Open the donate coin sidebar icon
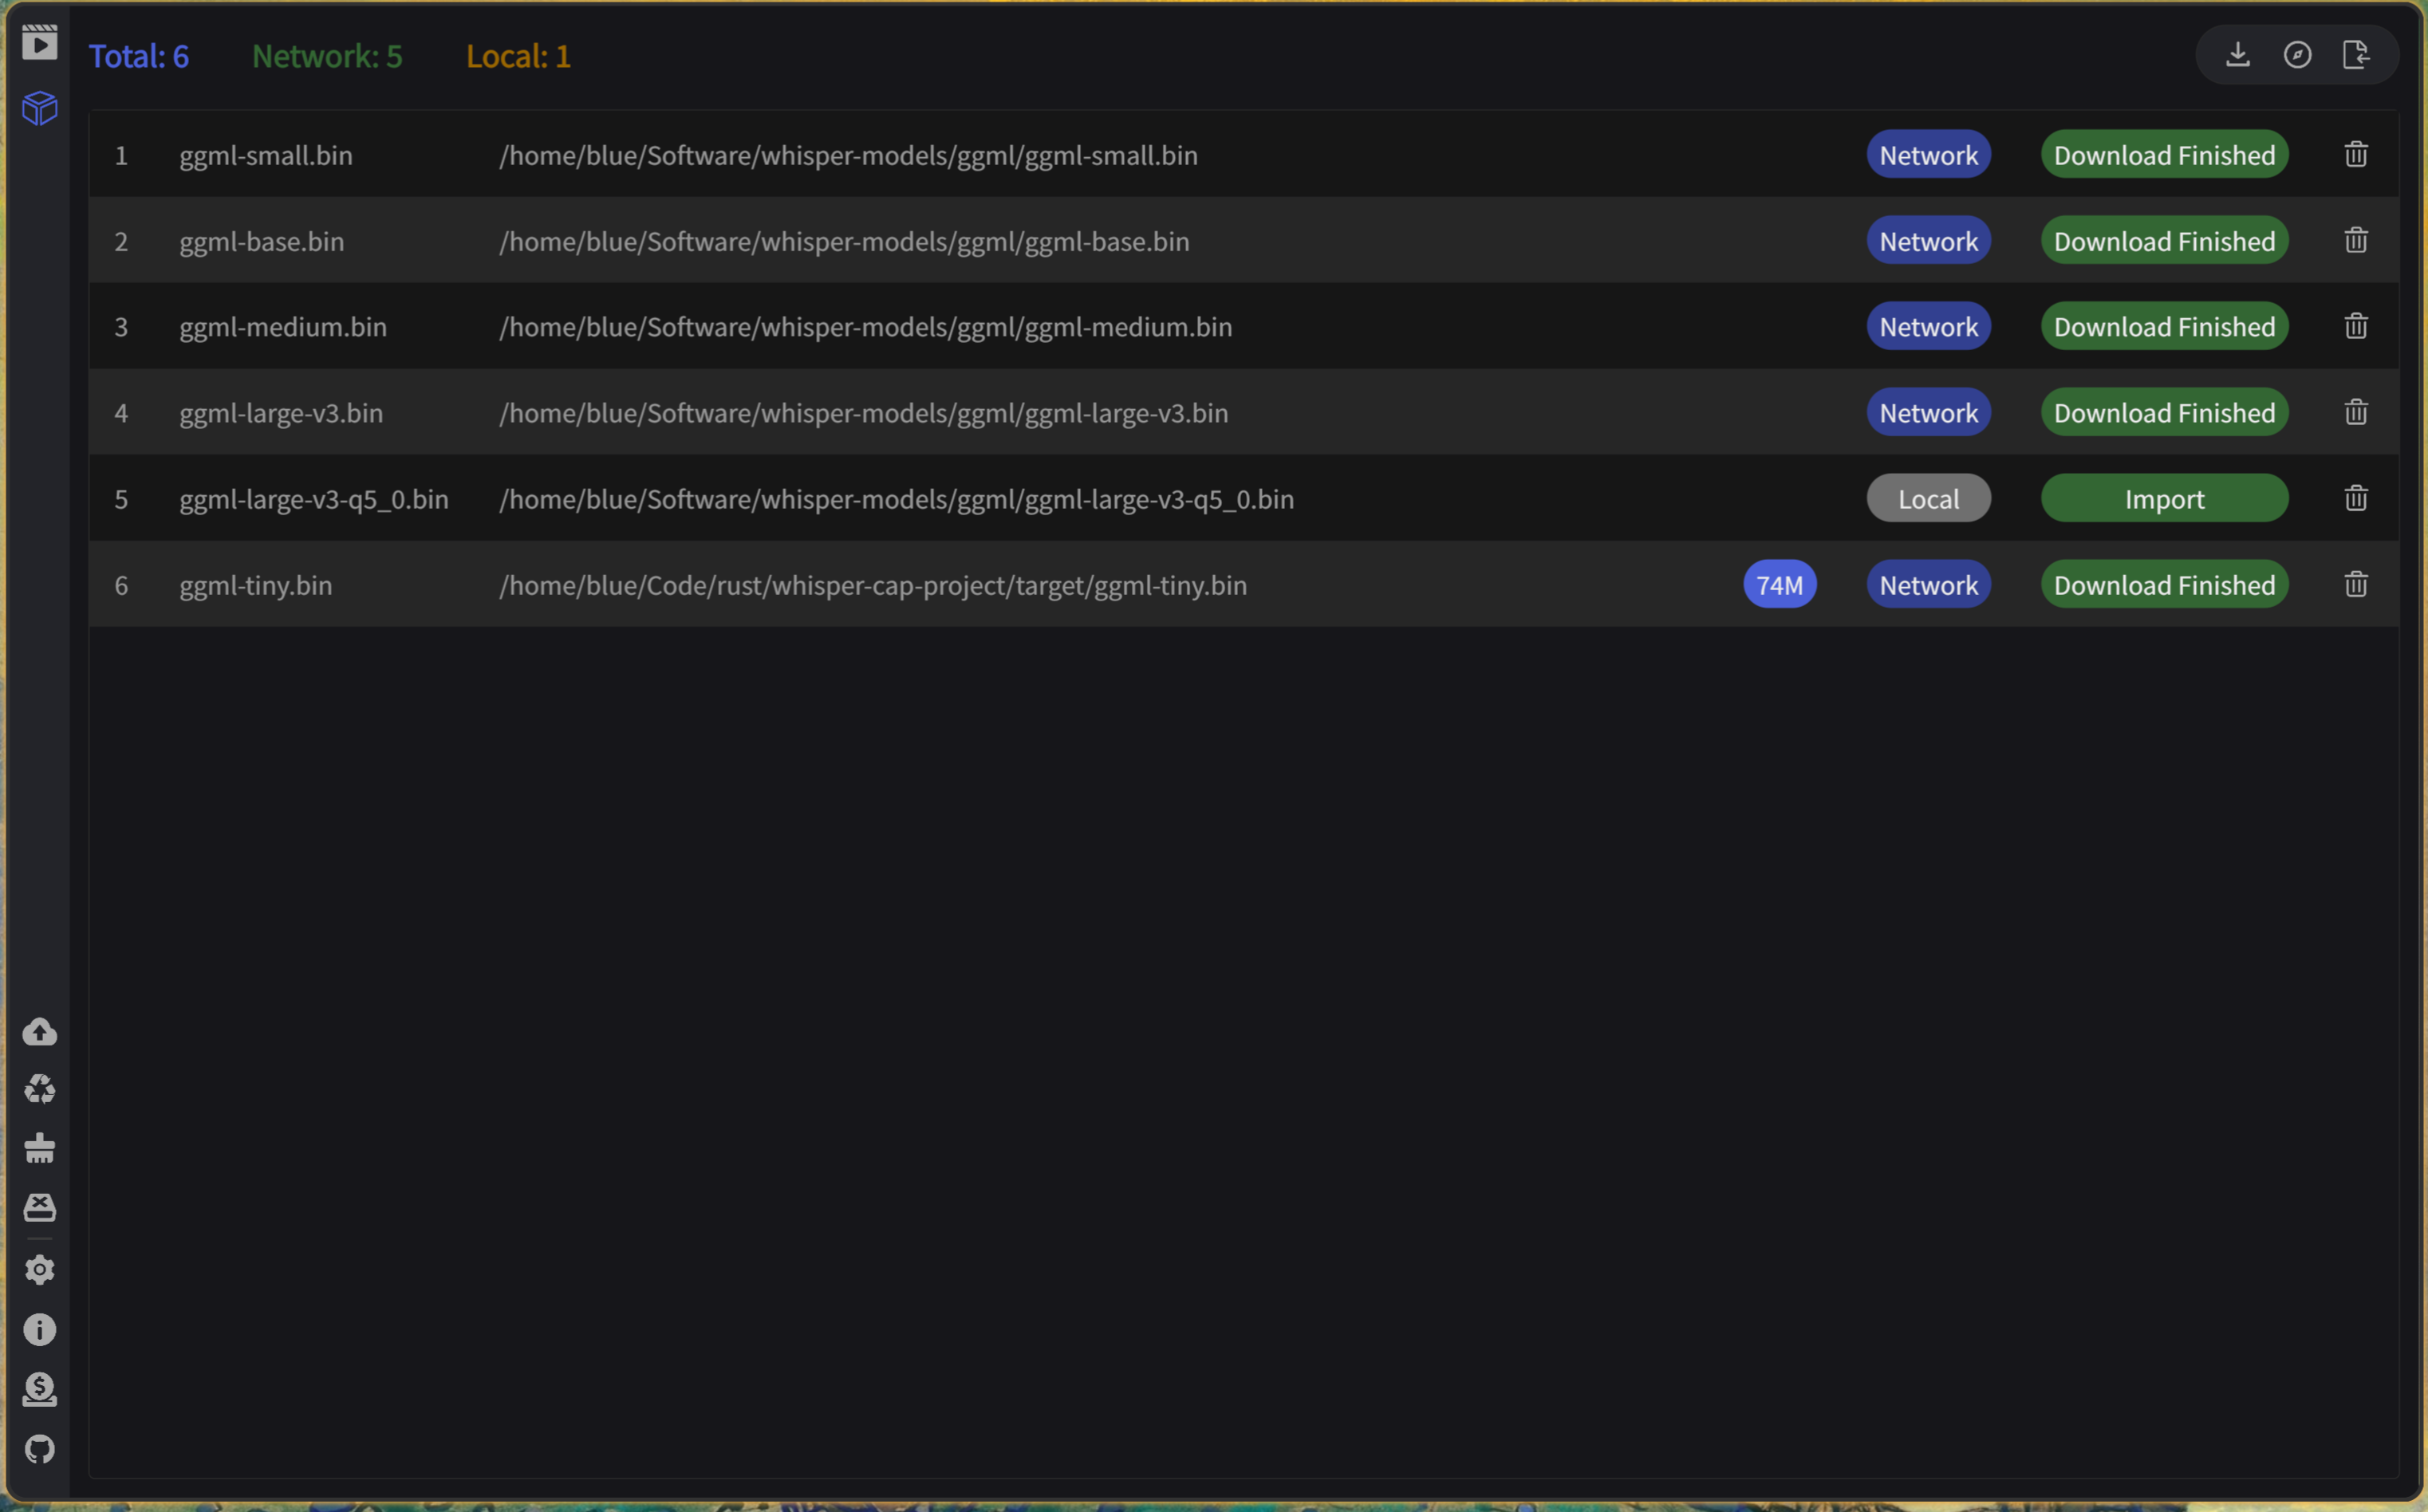2428x1512 pixels. (x=40, y=1388)
